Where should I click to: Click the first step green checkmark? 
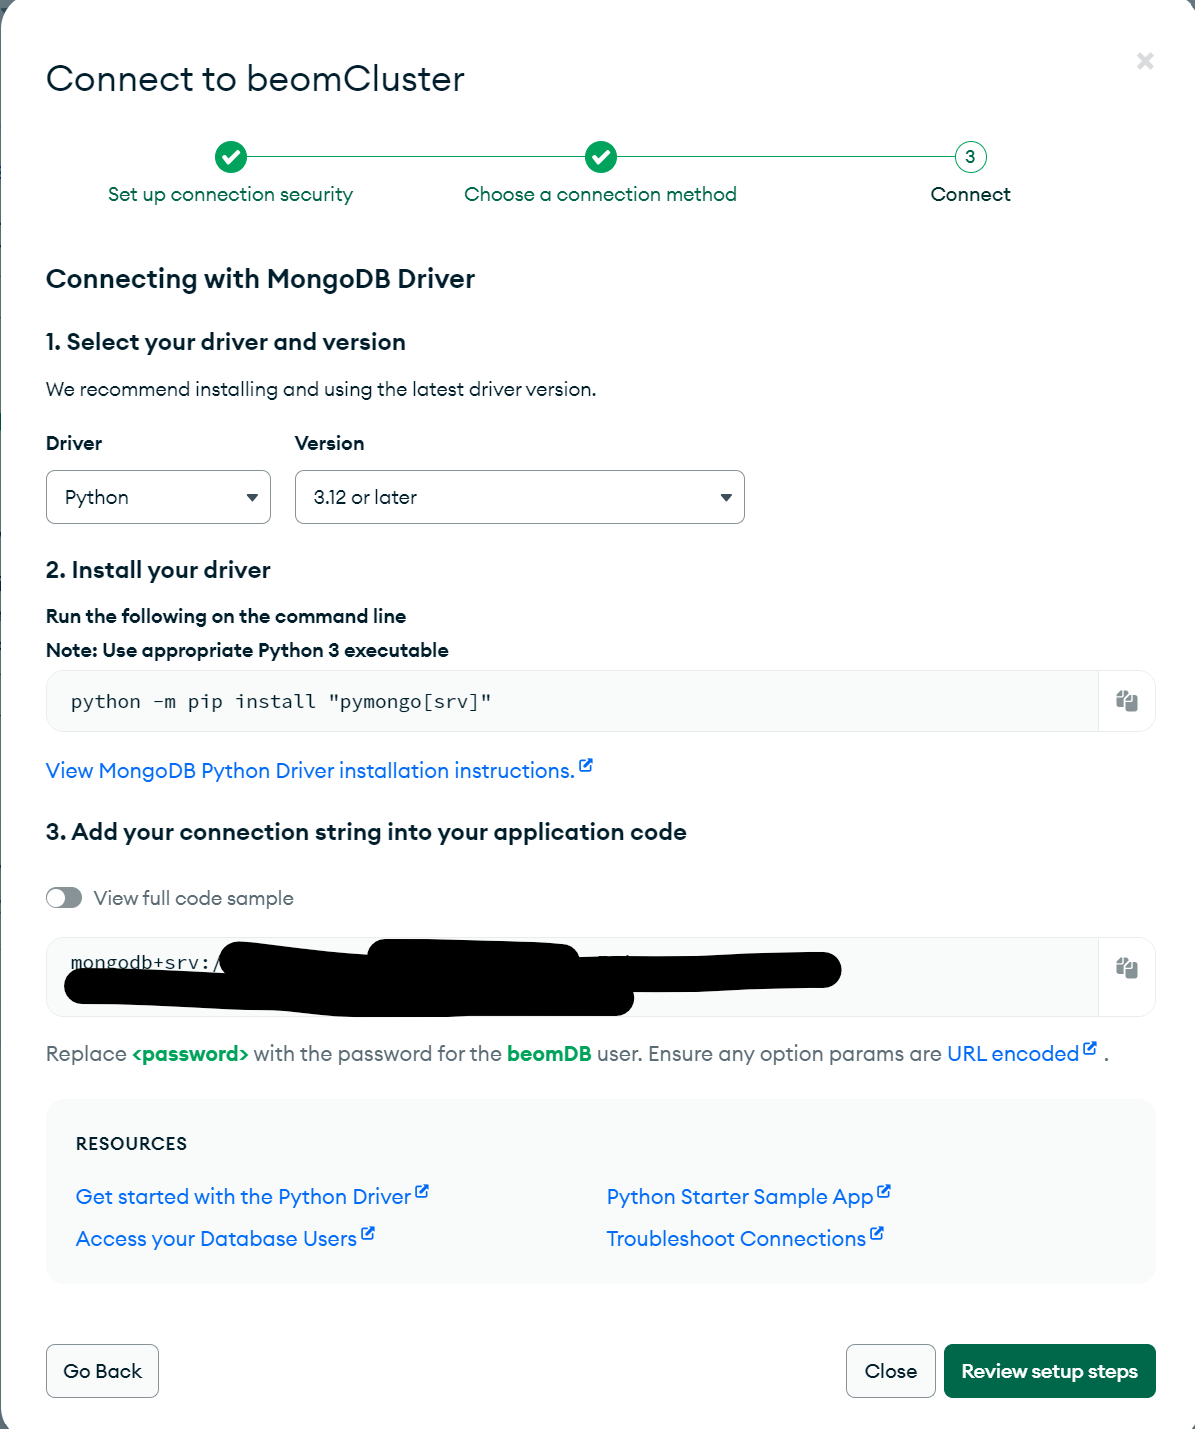pos(230,157)
